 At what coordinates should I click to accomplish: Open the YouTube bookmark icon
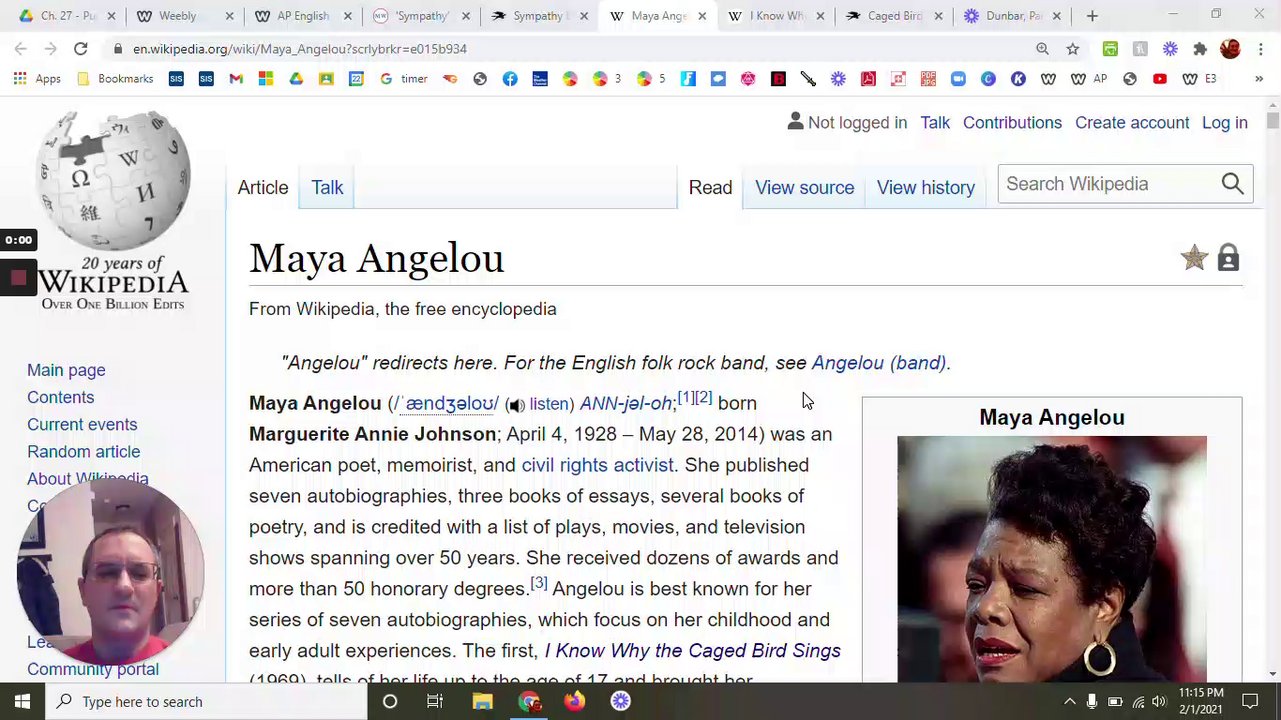(x=1160, y=79)
